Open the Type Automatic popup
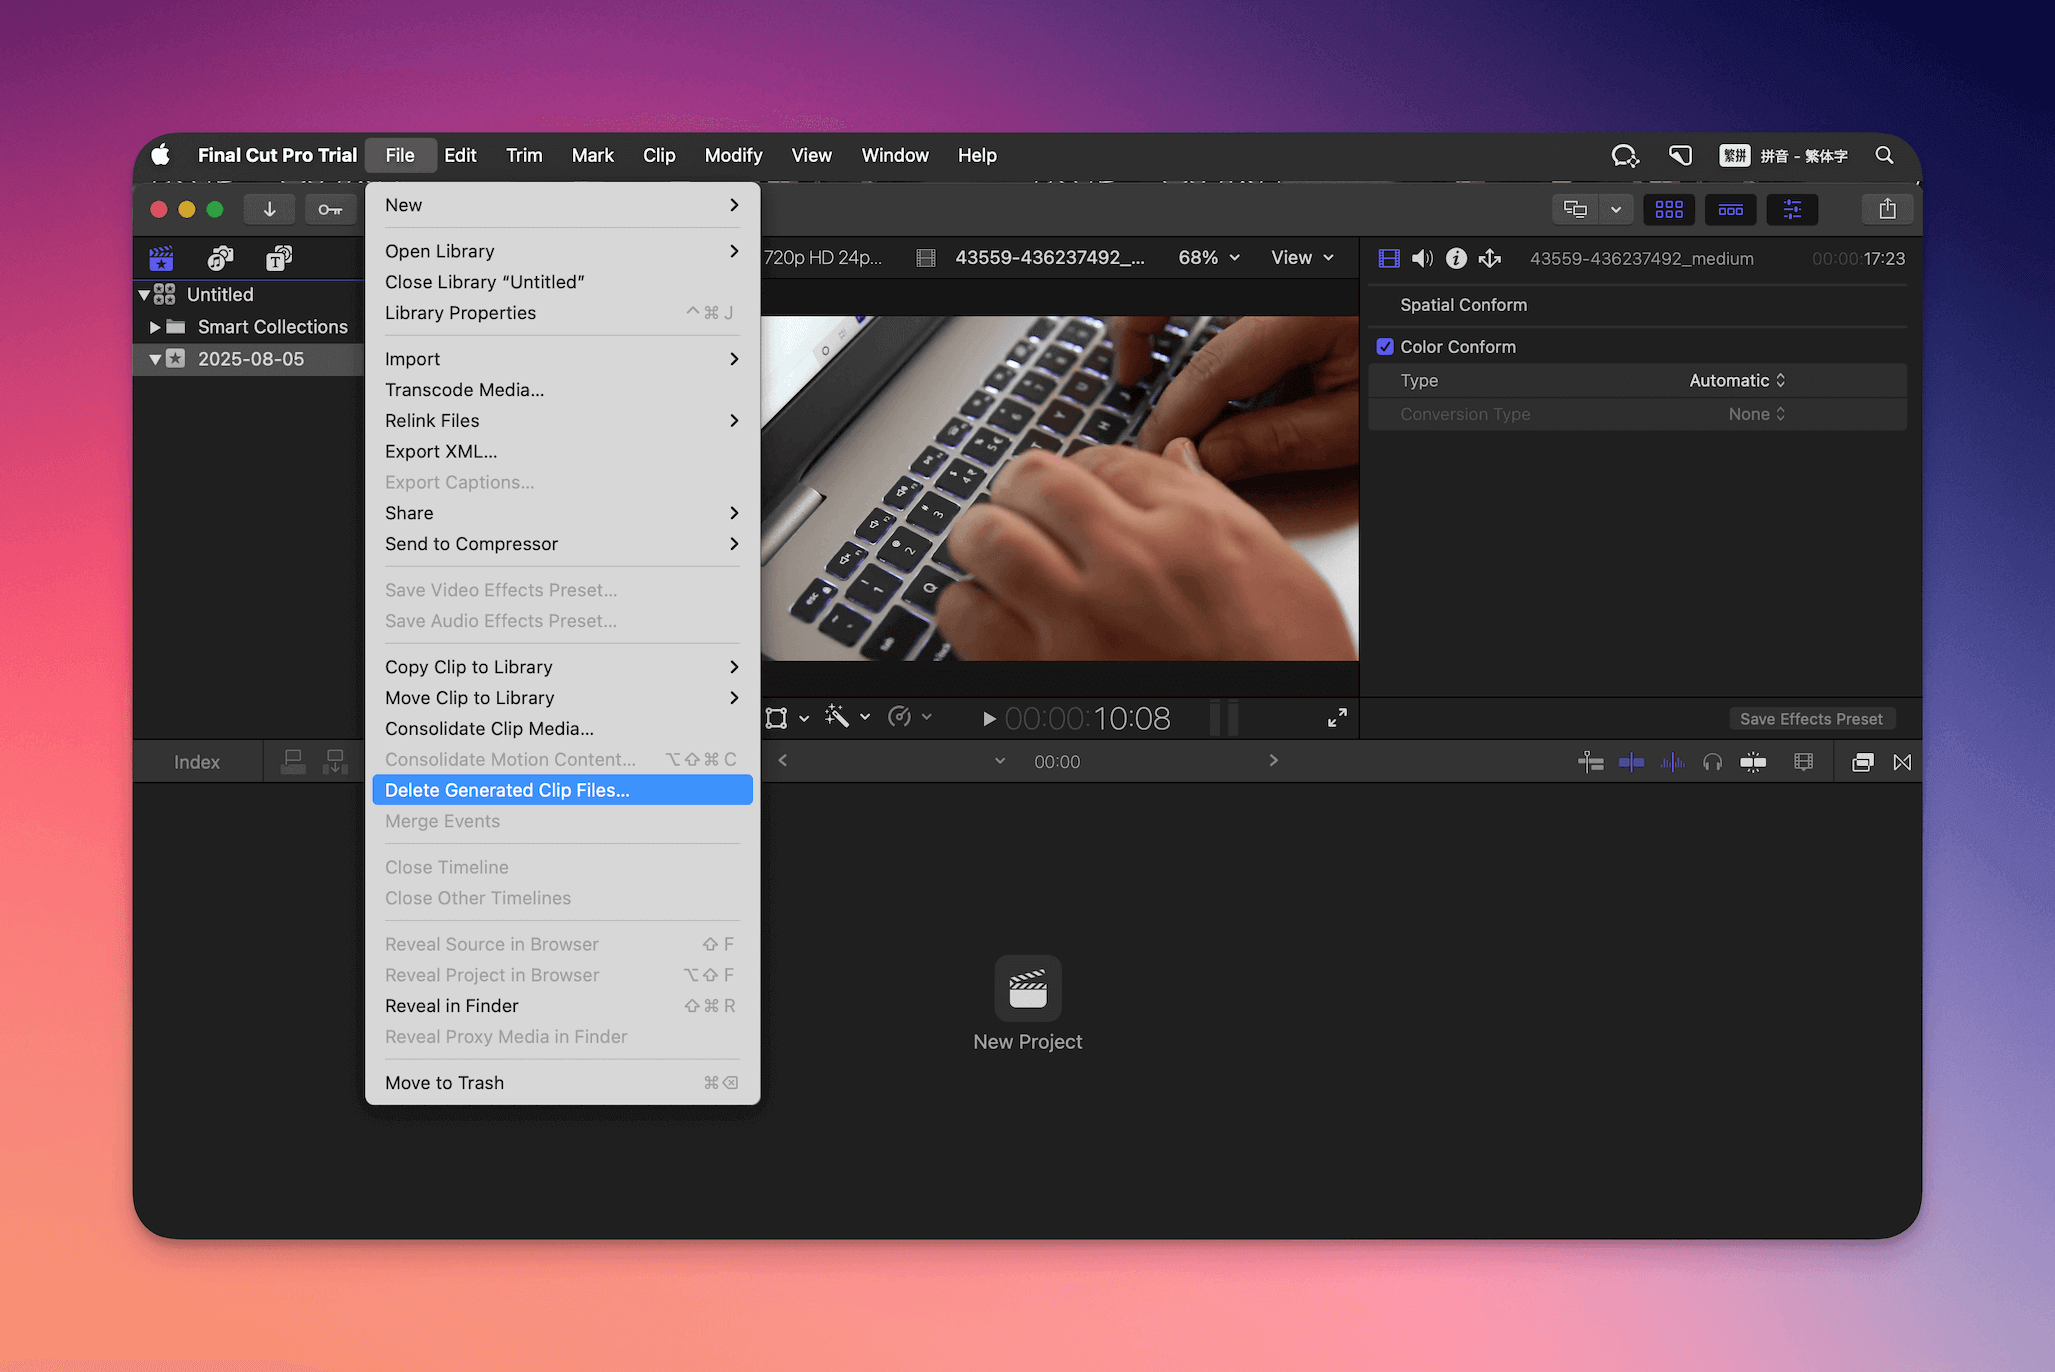 pos(1737,381)
